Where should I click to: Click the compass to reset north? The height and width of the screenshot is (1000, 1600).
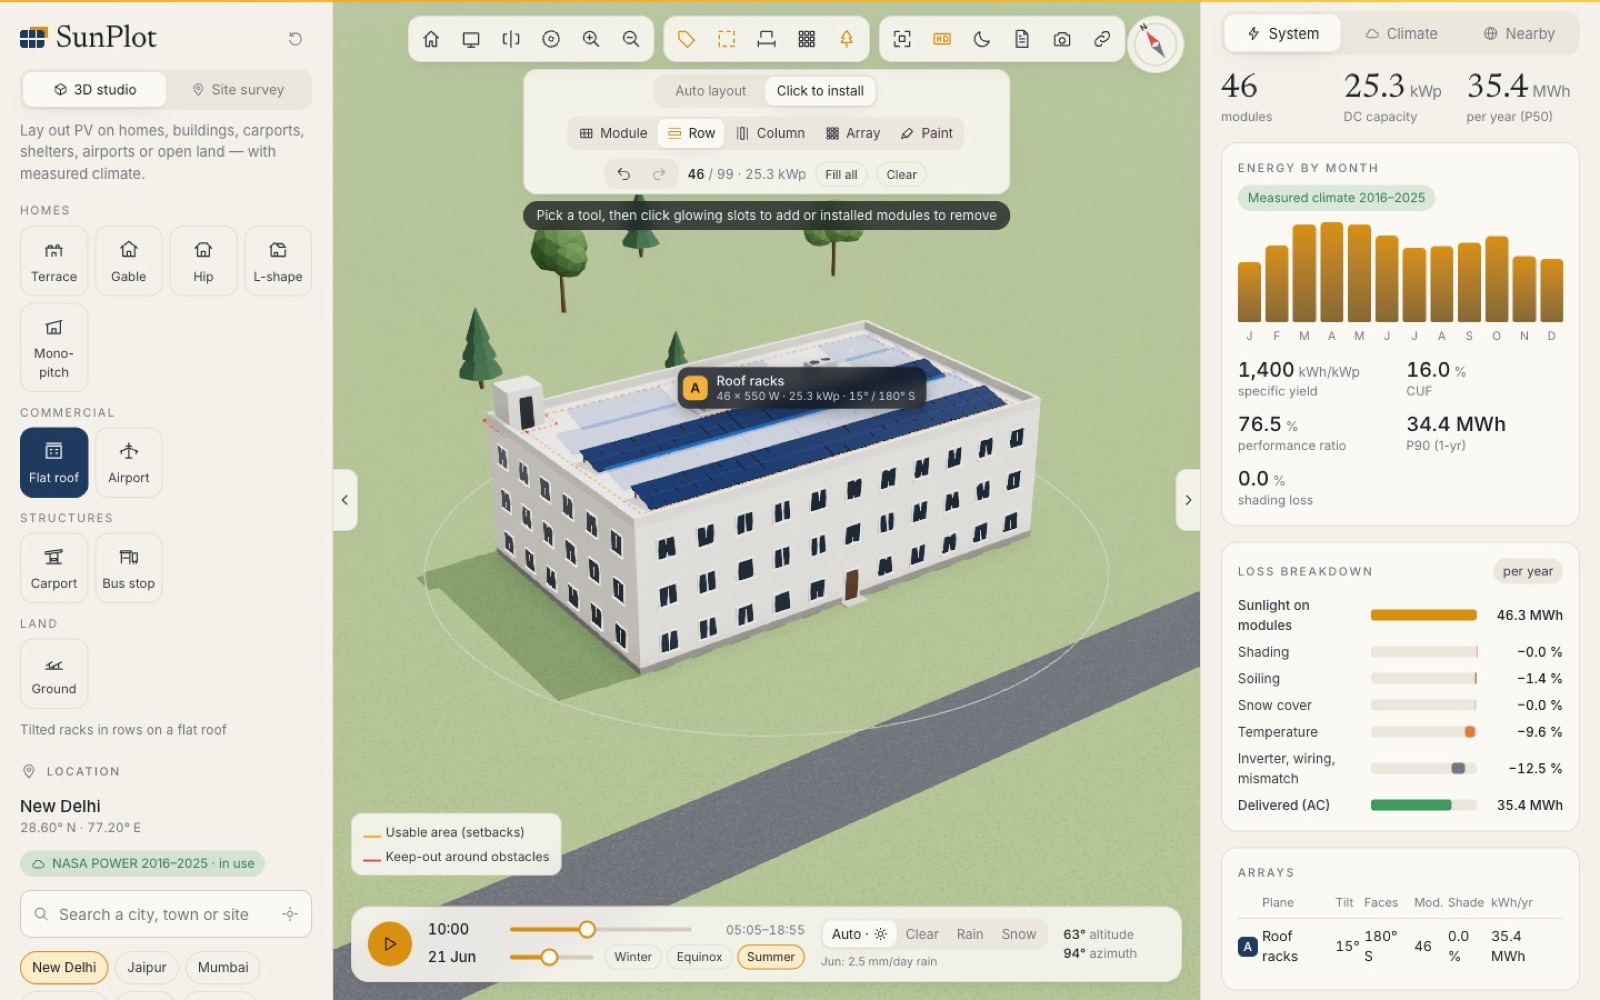click(x=1155, y=44)
